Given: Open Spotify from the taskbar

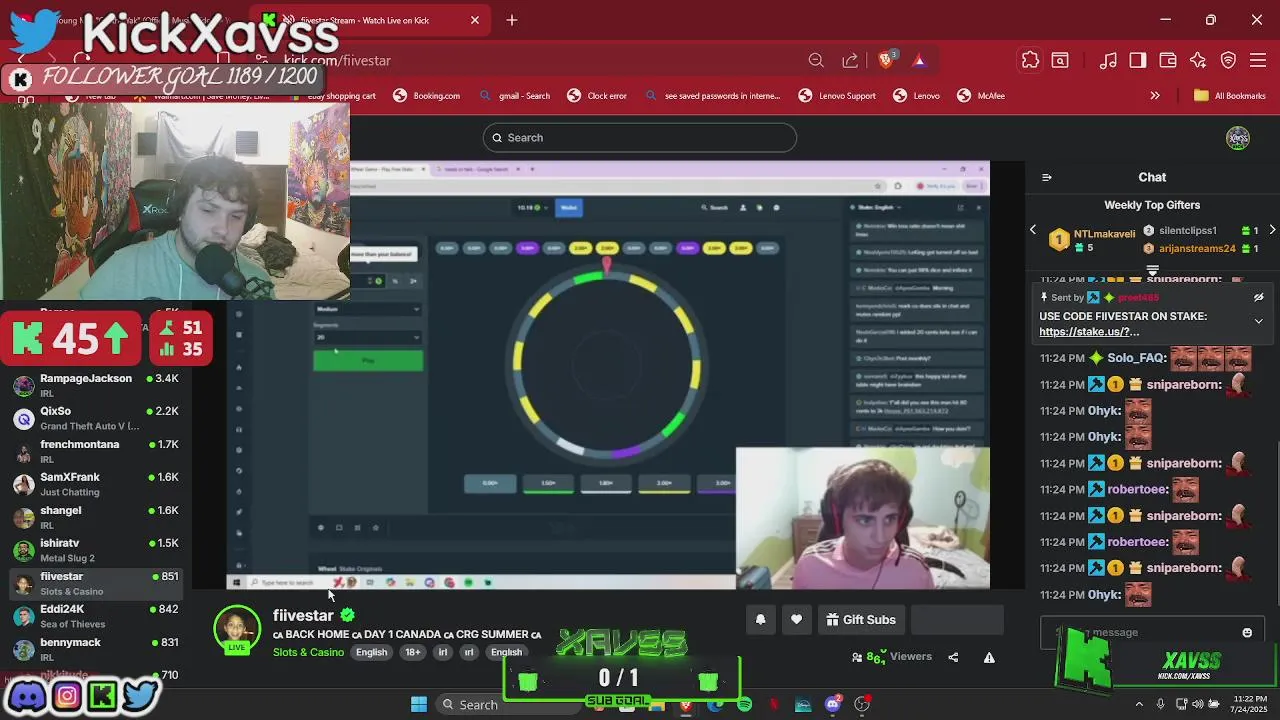Looking at the screenshot, I should click(x=745, y=705).
